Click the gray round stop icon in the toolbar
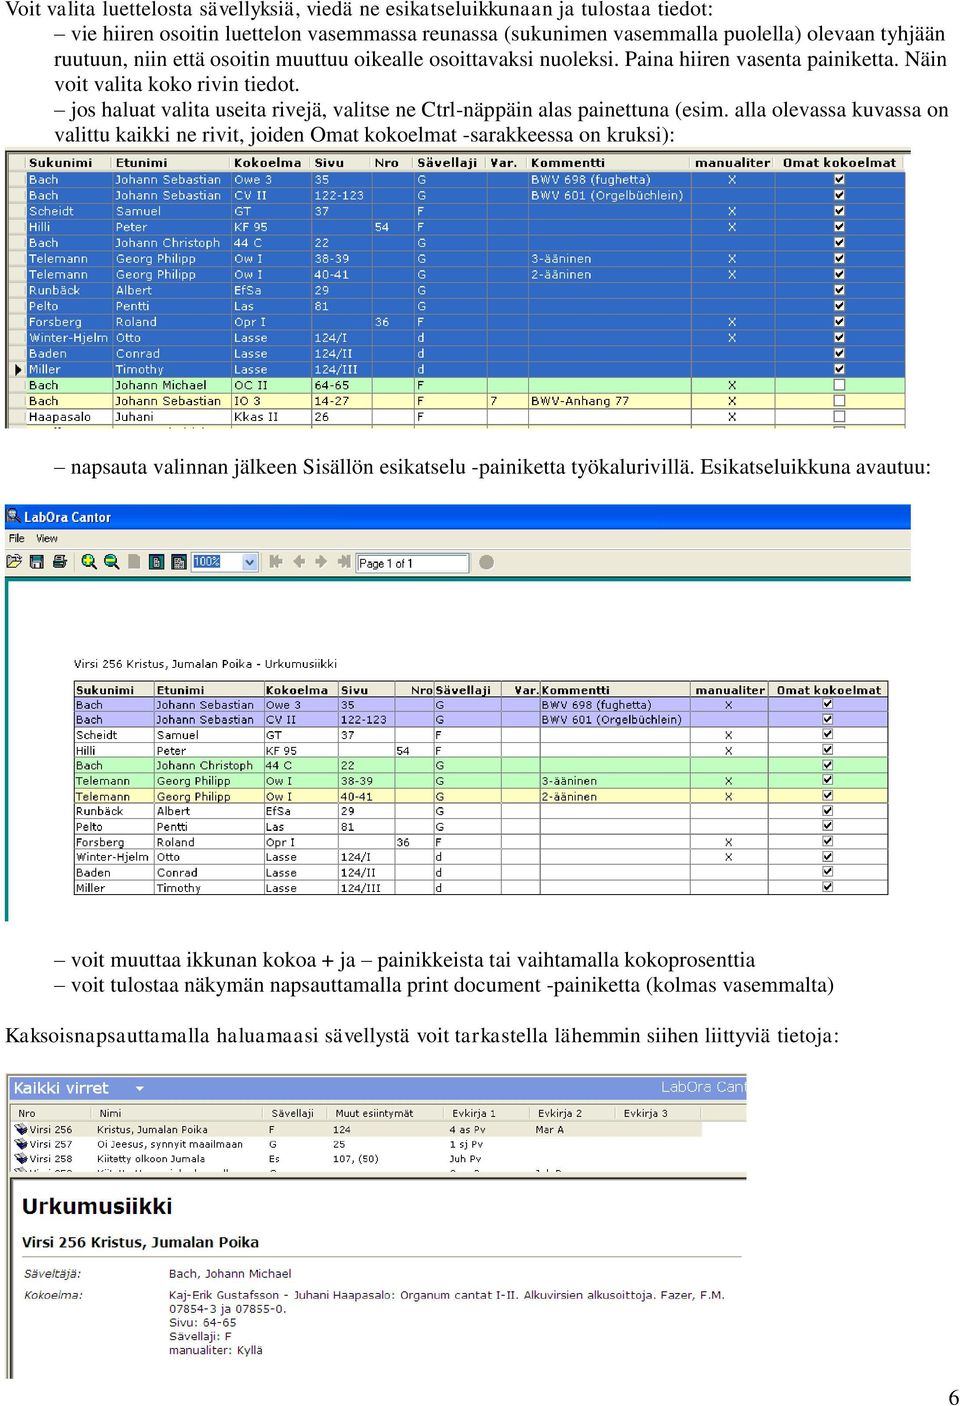 point(486,562)
